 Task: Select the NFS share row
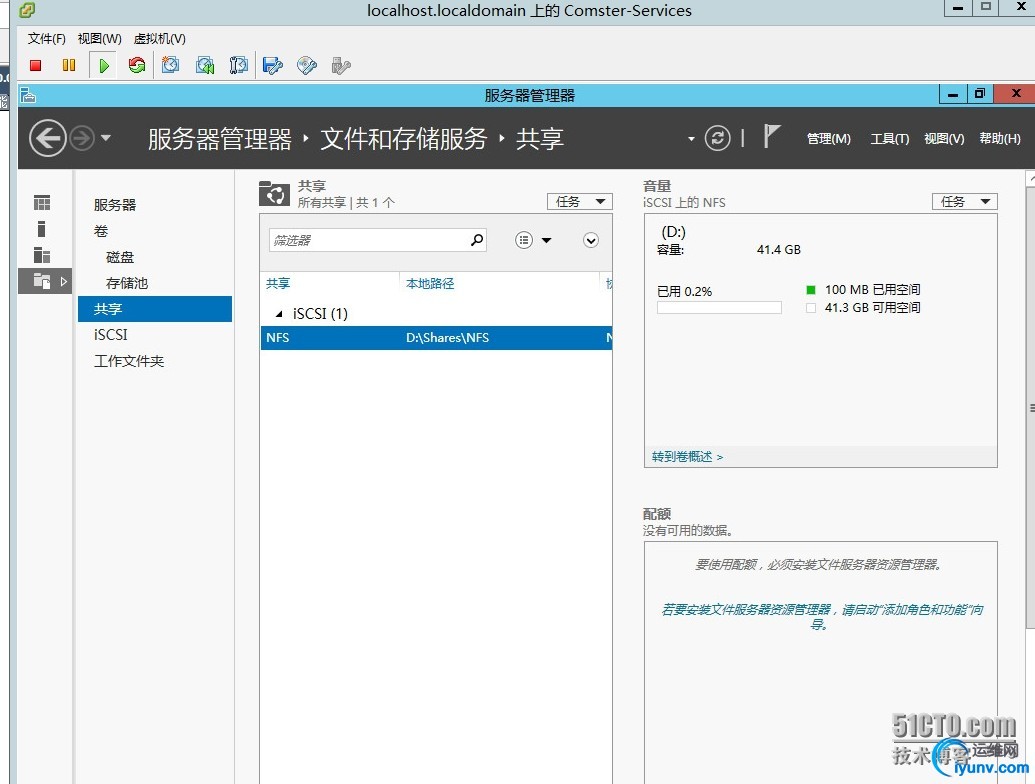point(436,338)
